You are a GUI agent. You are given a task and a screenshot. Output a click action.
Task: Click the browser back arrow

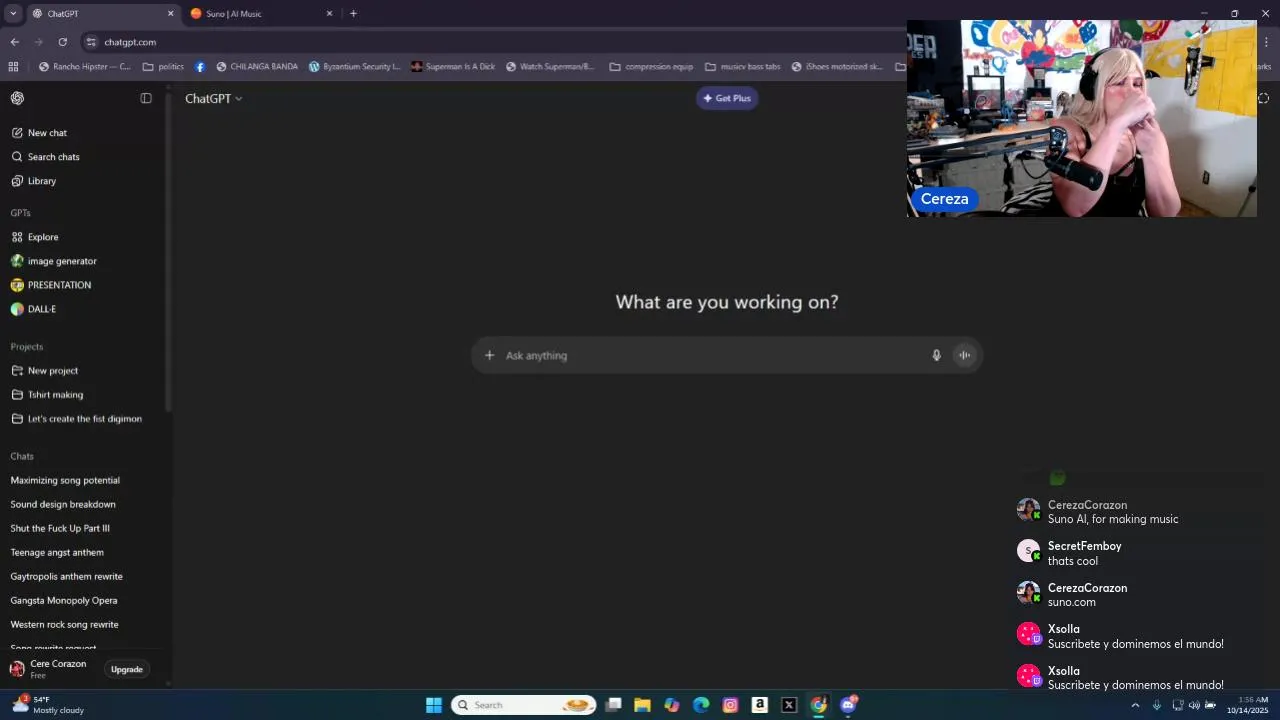point(14,42)
